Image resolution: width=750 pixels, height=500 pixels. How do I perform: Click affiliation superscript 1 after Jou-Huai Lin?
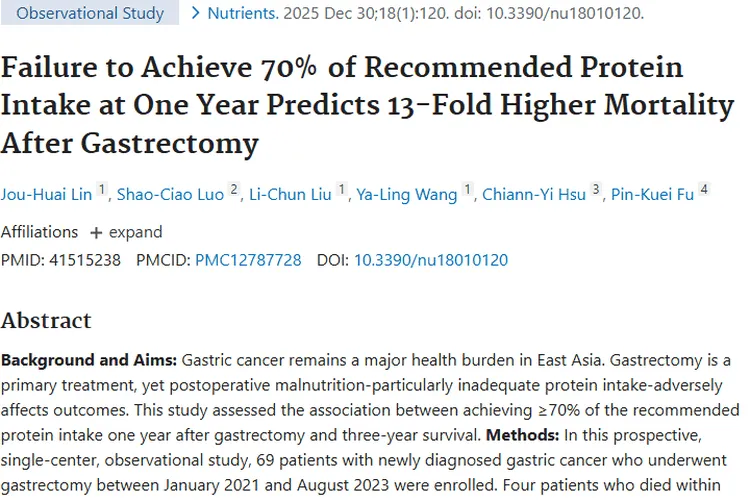click(x=101, y=189)
